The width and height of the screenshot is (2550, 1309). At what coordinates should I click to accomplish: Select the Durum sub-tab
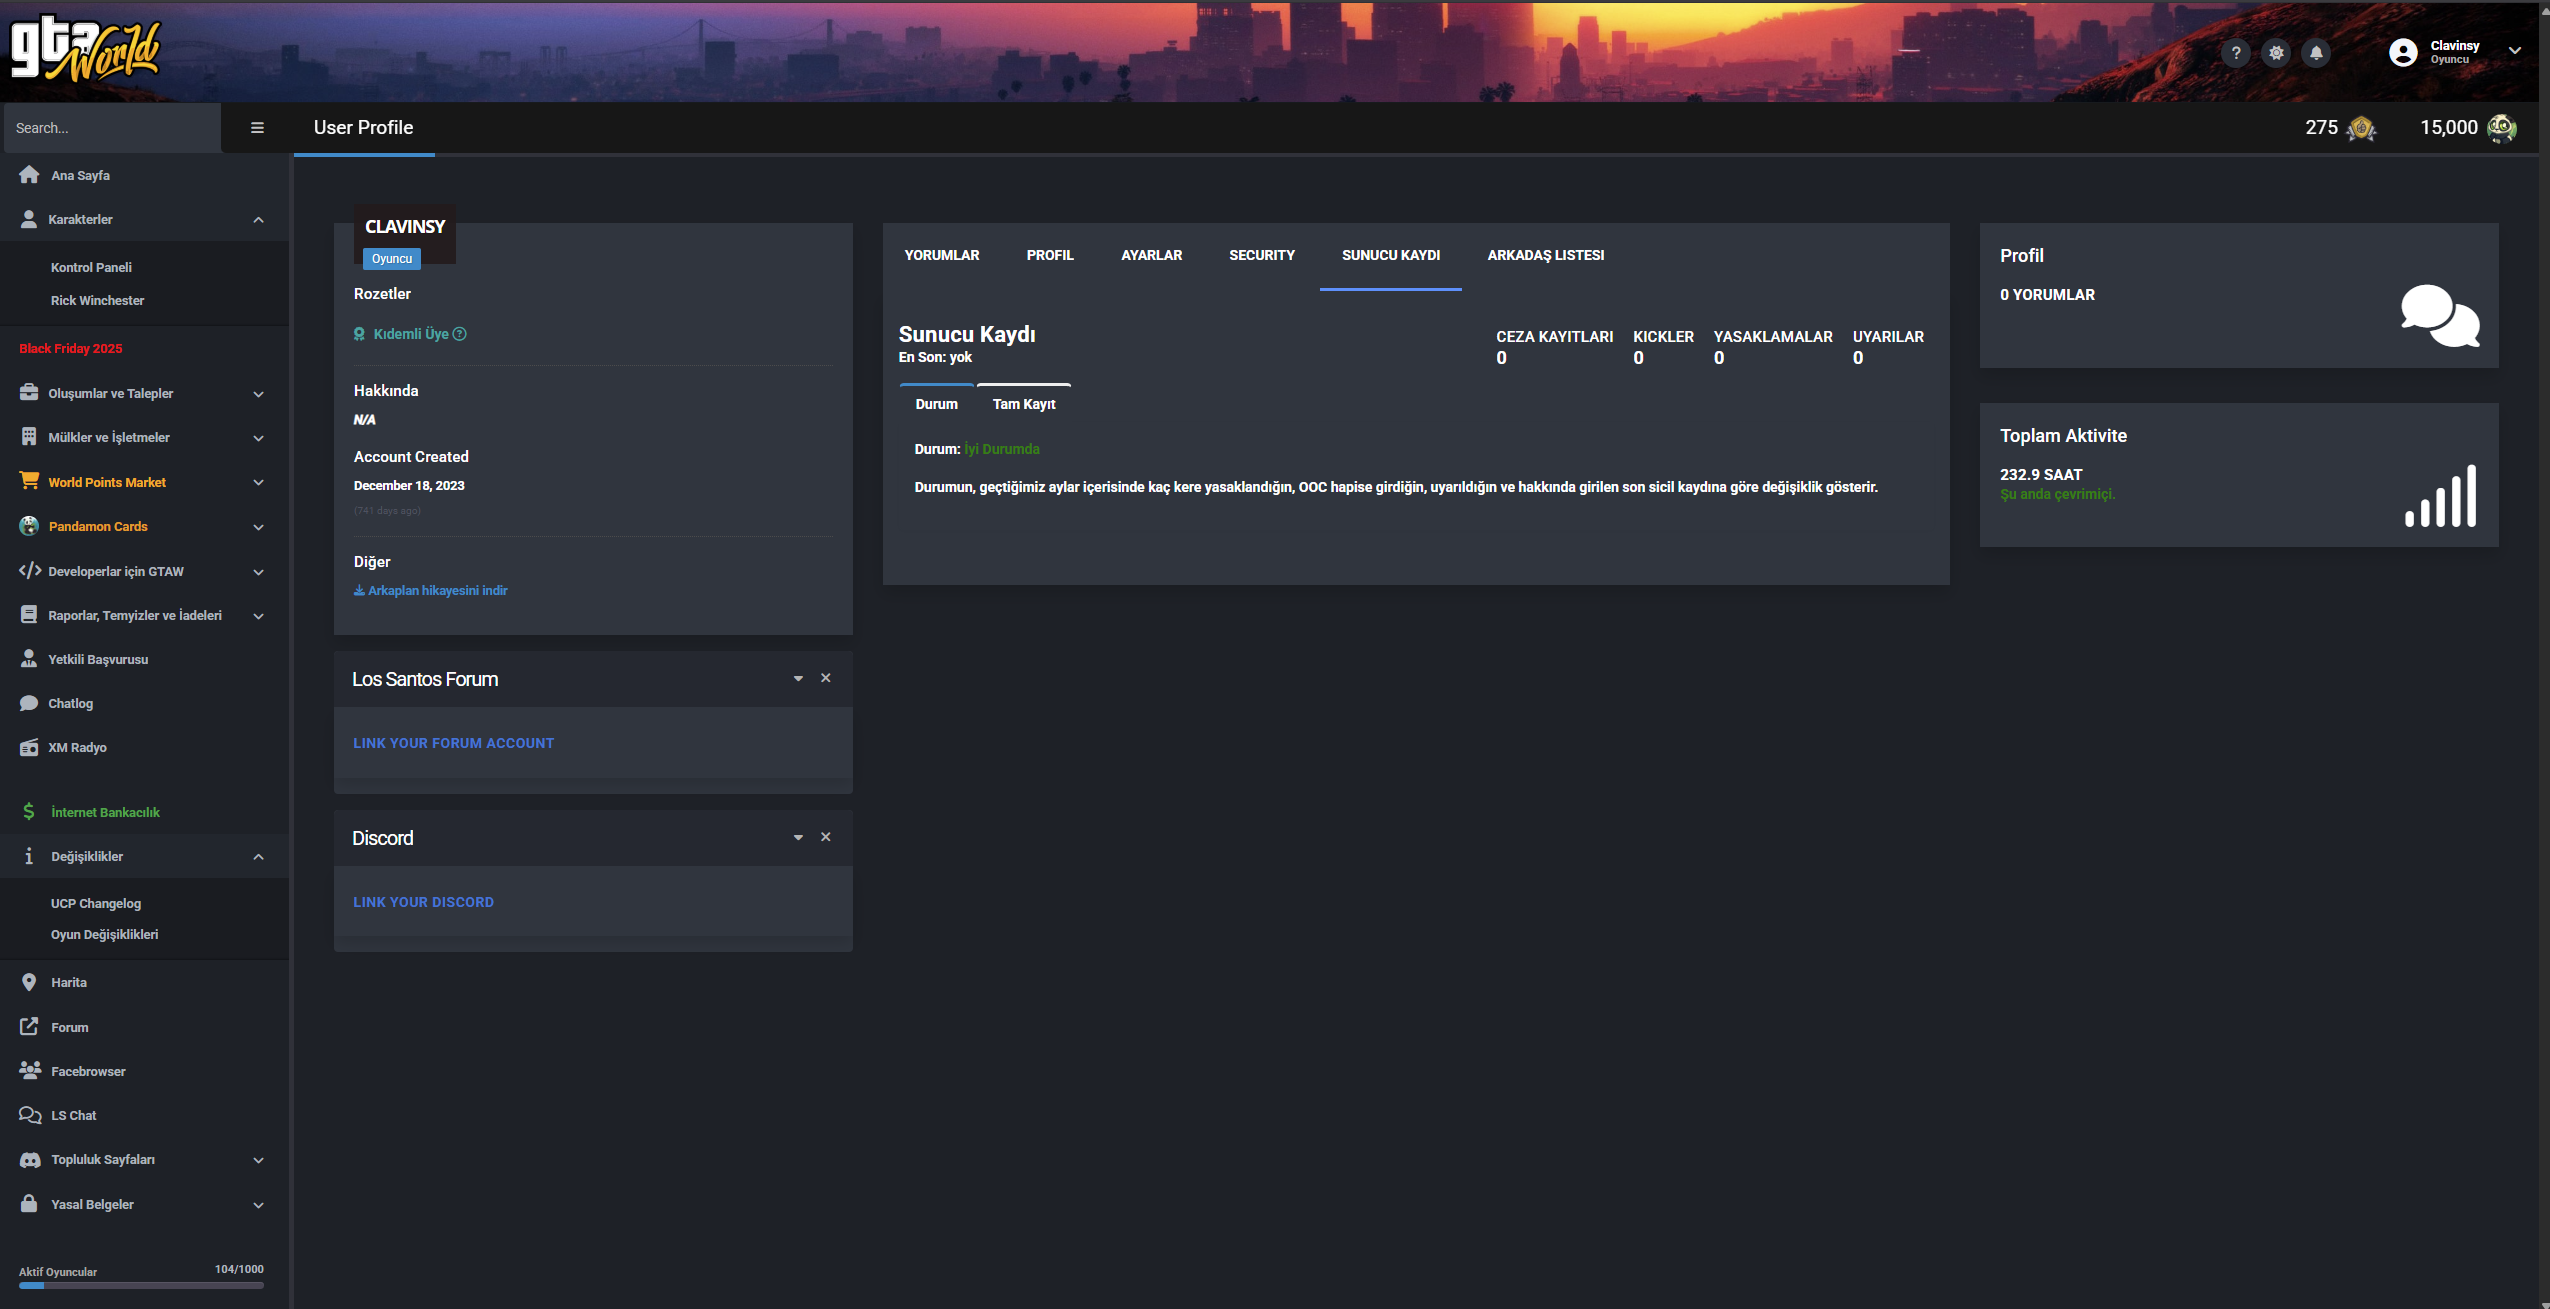point(937,404)
